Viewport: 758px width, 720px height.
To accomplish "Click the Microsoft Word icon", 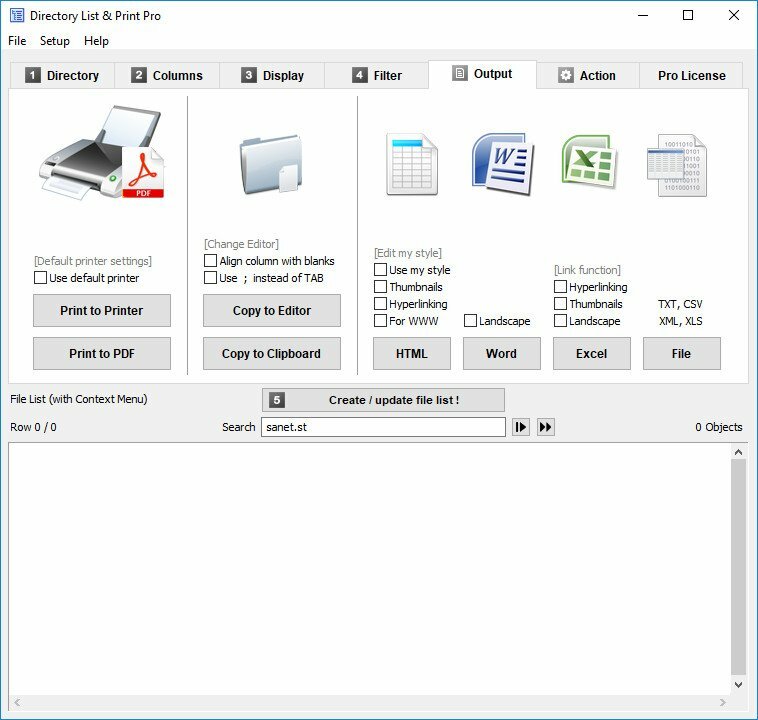I will coord(502,163).
